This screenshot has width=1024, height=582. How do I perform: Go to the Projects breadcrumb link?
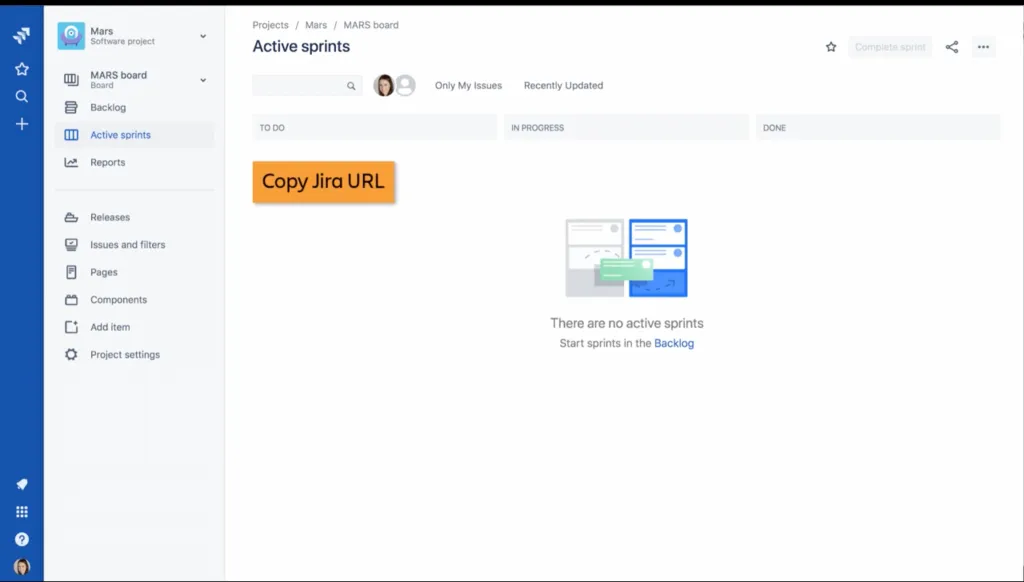coord(270,25)
